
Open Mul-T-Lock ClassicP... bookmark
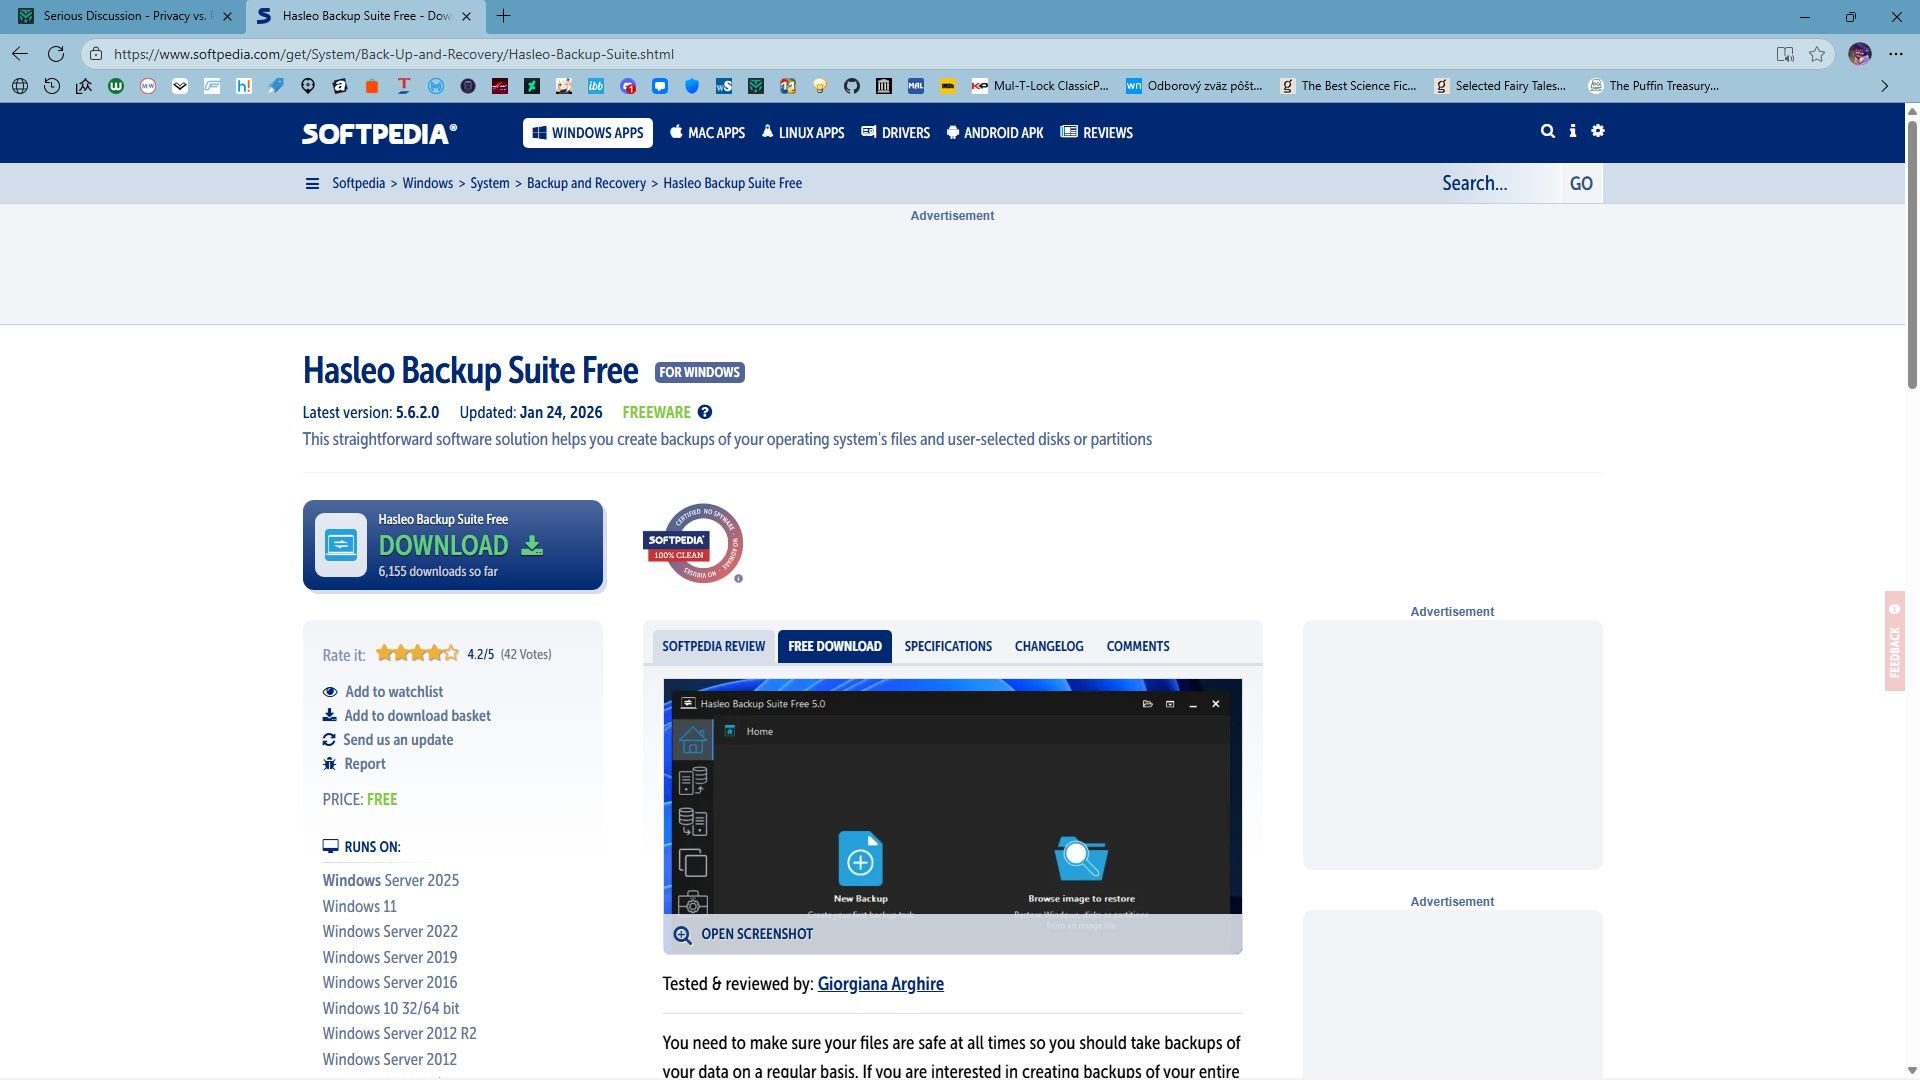pos(1040,86)
